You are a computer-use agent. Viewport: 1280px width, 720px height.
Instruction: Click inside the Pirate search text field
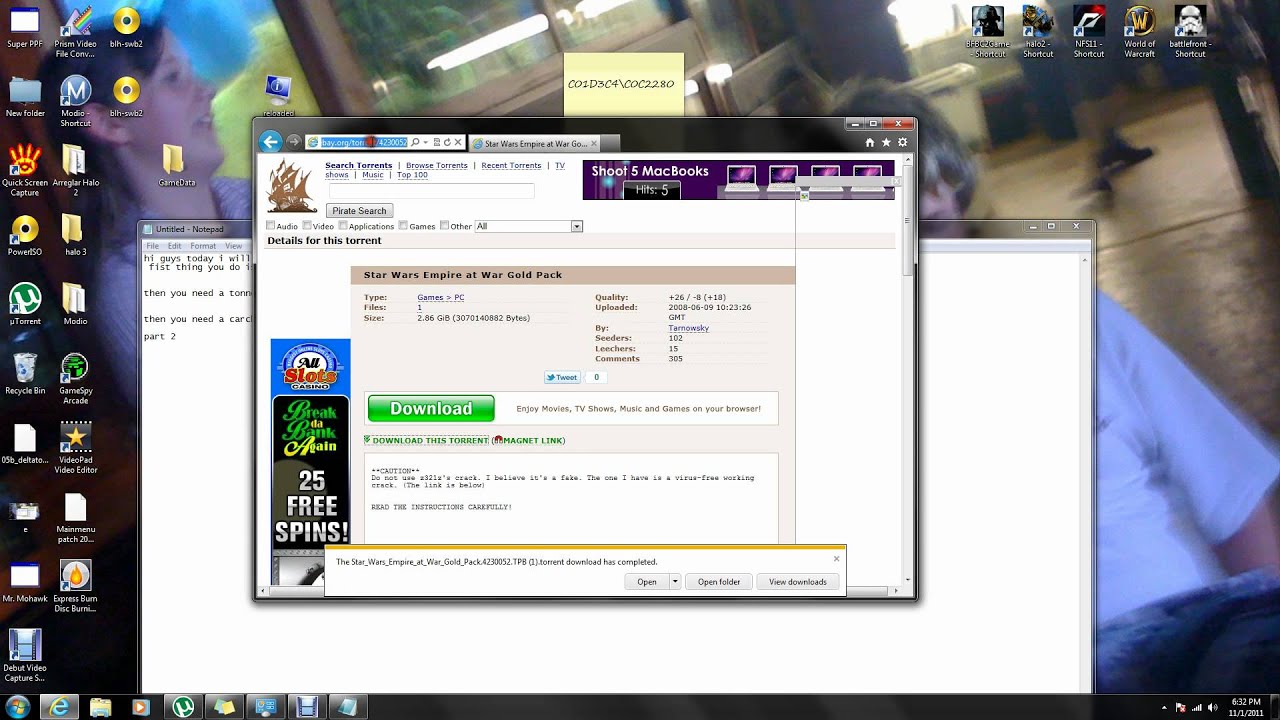(431, 190)
